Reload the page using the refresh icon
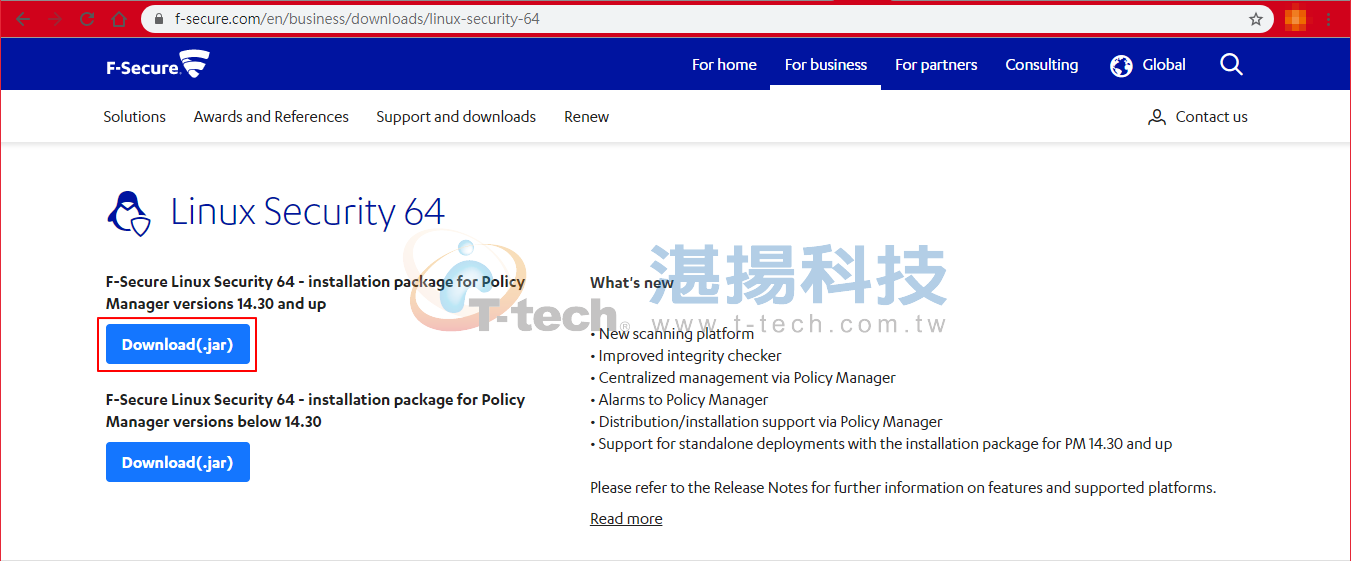Image resolution: width=1351 pixels, height=561 pixels. (x=87, y=19)
